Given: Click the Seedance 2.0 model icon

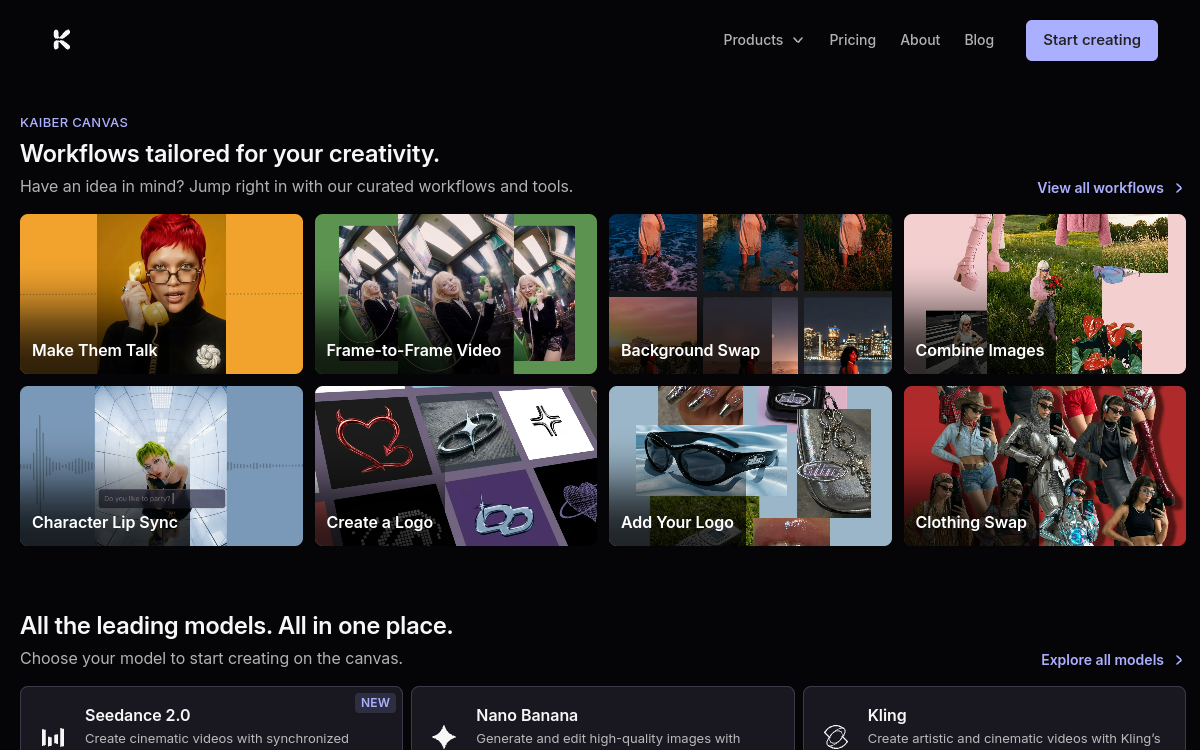Looking at the screenshot, I should tap(53, 737).
